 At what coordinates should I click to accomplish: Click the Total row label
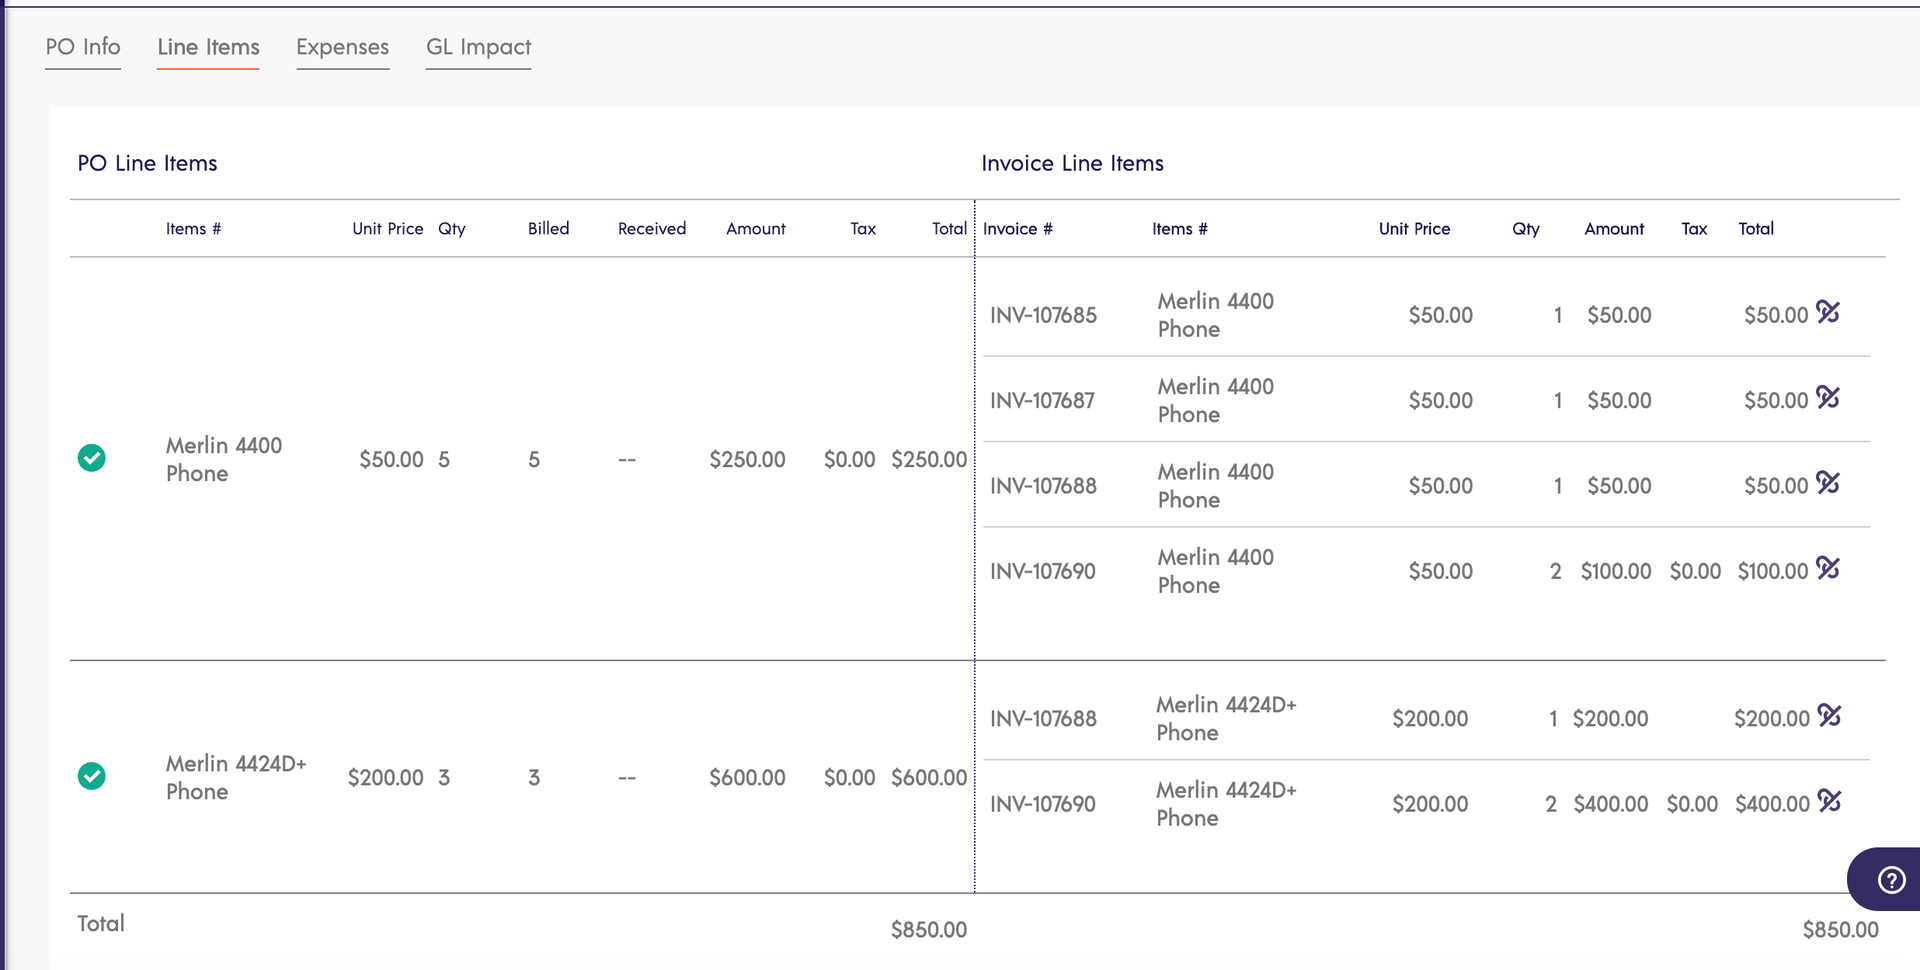click(101, 923)
